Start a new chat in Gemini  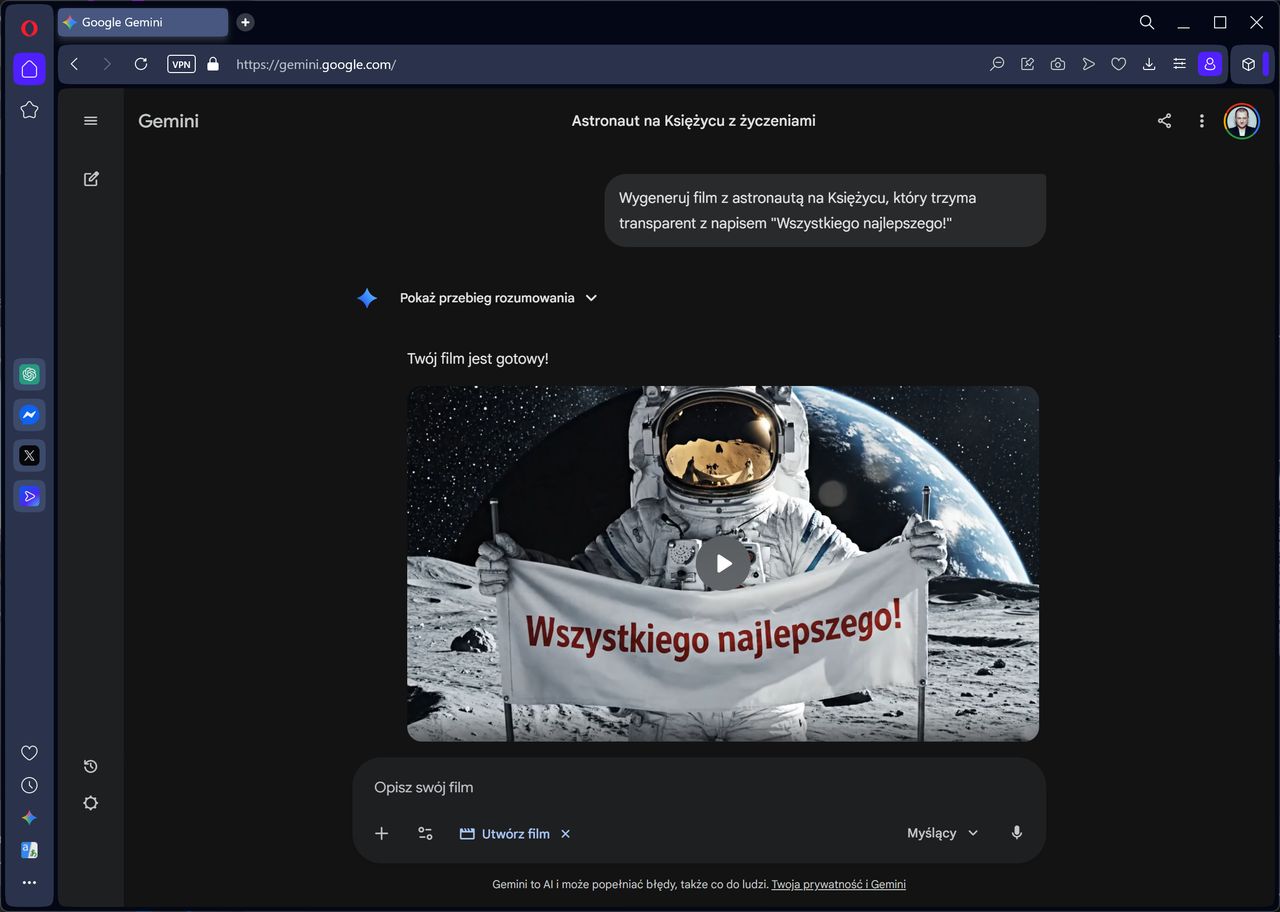(x=90, y=178)
